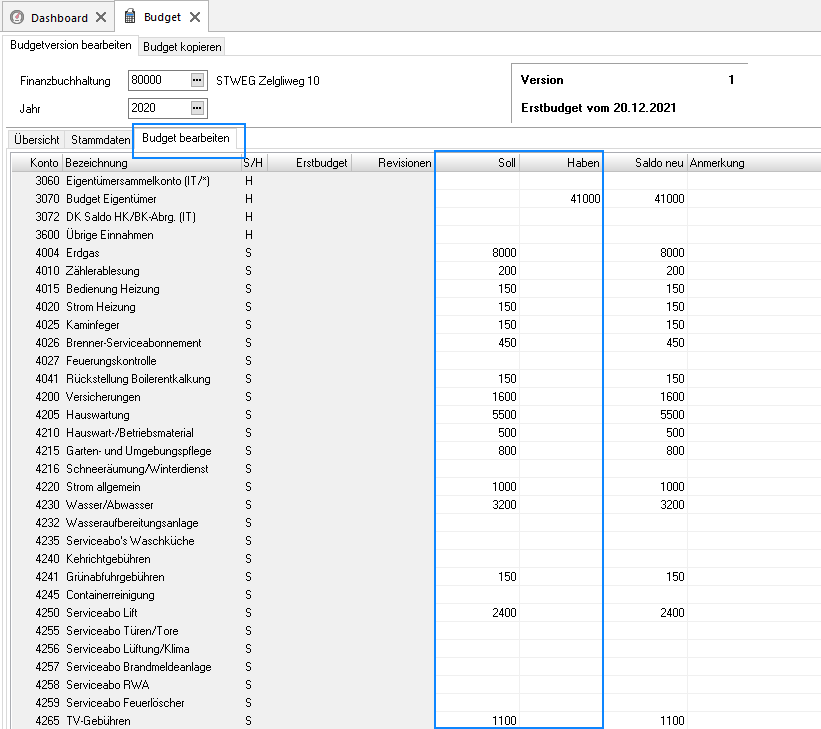Select row 3600 Übrige Einnahmen

[x=416, y=235]
